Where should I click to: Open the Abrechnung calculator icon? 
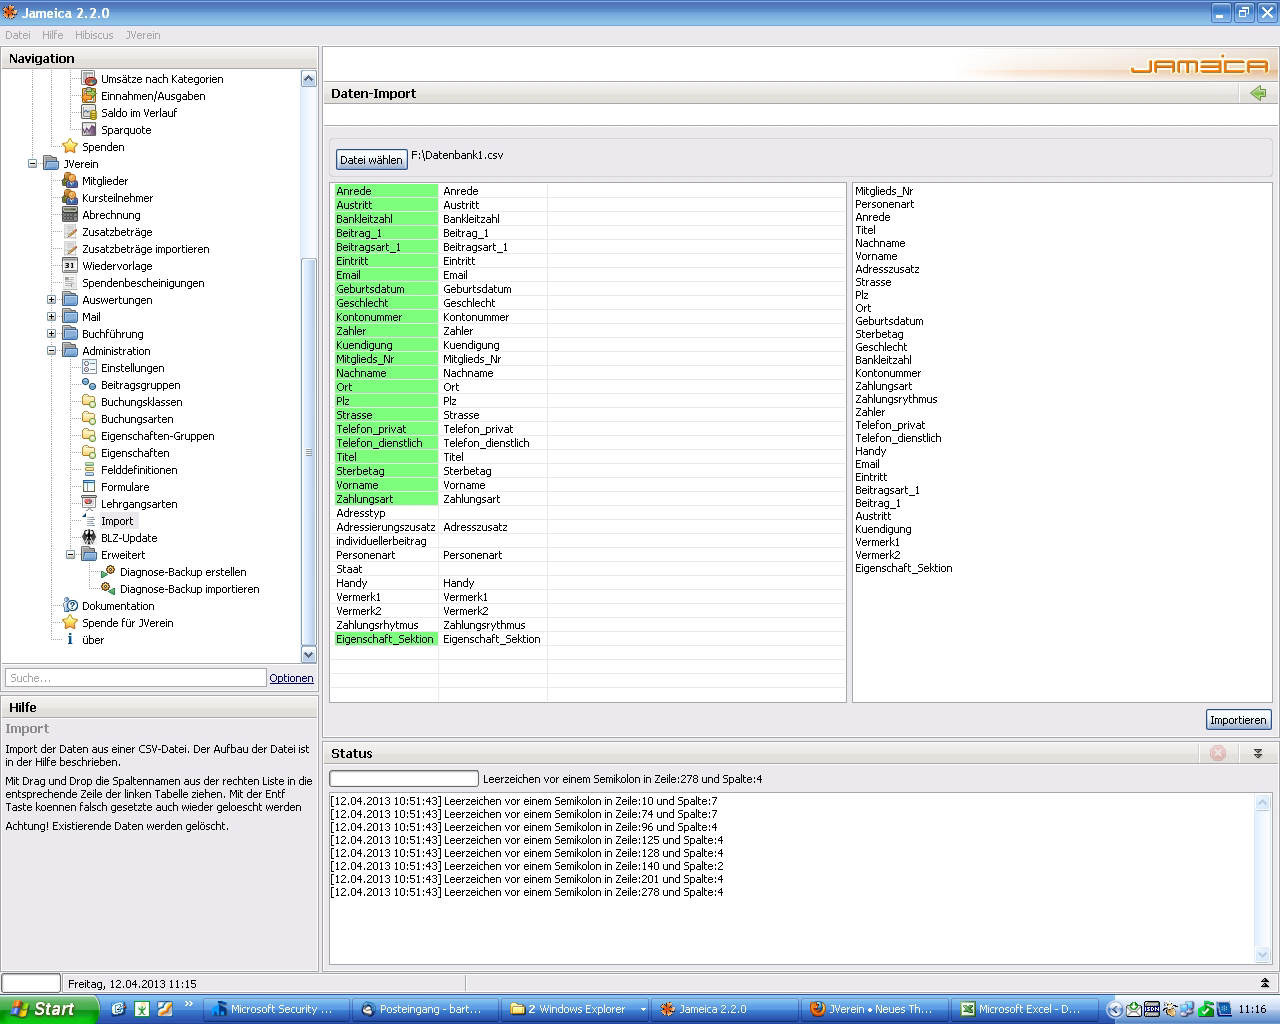pyautogui.click(x=70, y=215)
